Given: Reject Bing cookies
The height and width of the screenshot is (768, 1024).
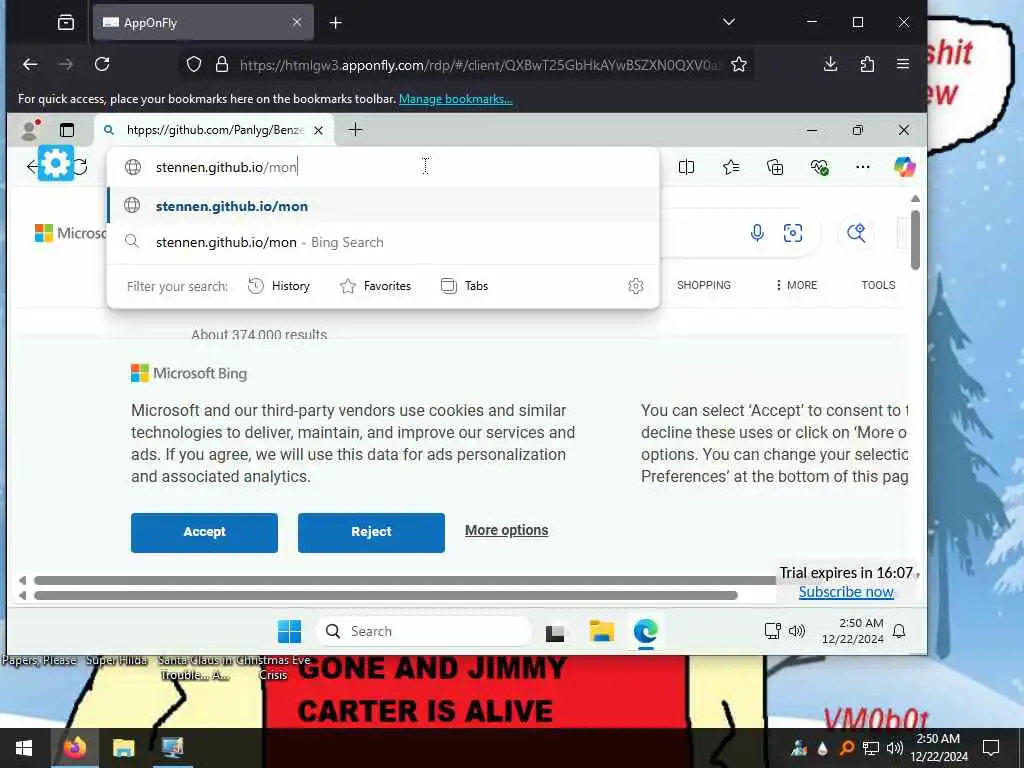Looking at the screenshot, I should 371,532.
